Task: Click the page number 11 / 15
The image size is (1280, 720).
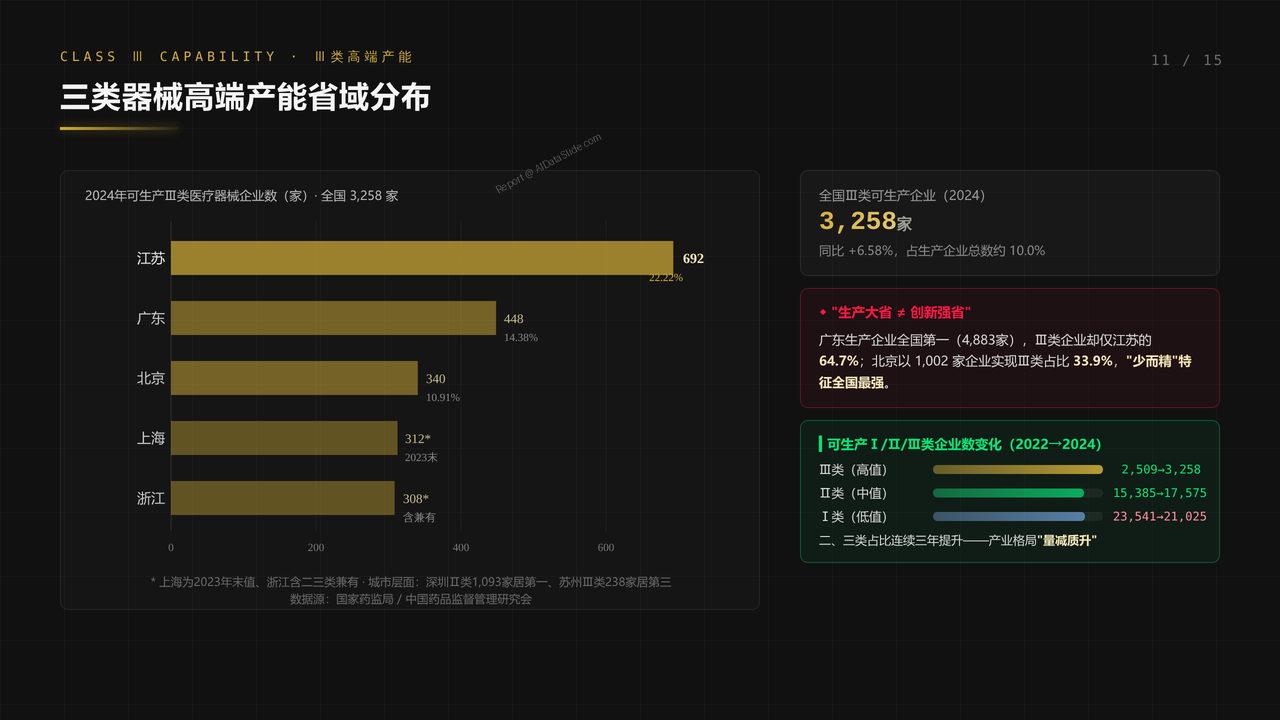Action: pos(1187,60)
